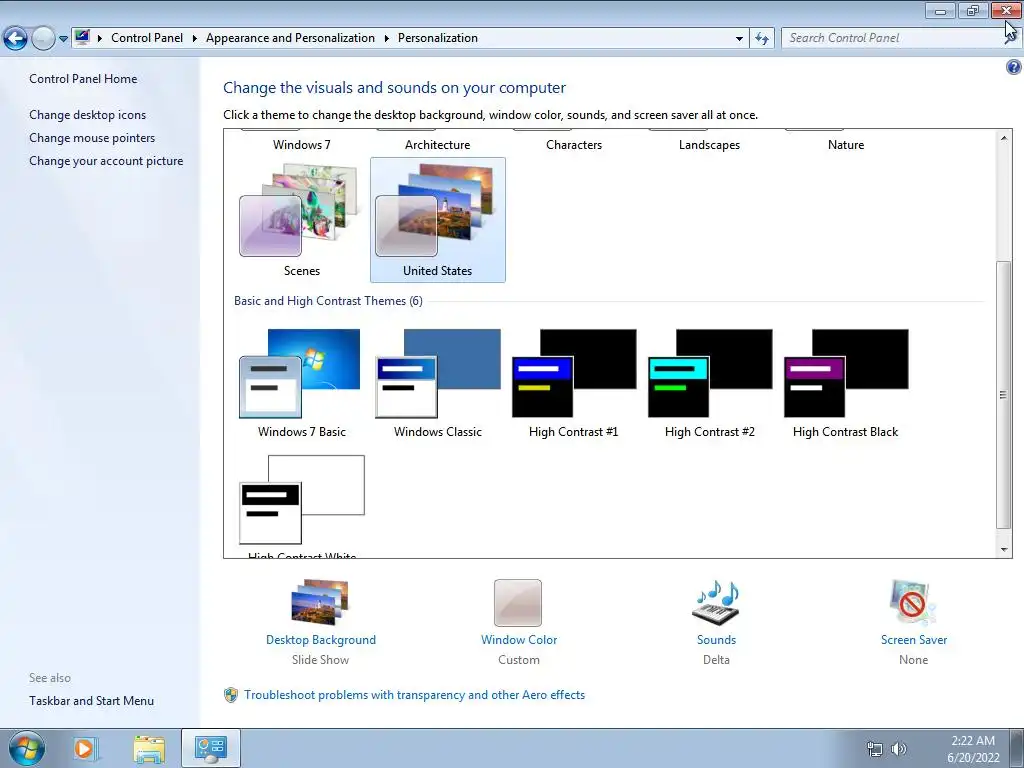Screen dimensions: 1024x768
Task: Open the address bar history dropdown
Action: tap(739, 39)
